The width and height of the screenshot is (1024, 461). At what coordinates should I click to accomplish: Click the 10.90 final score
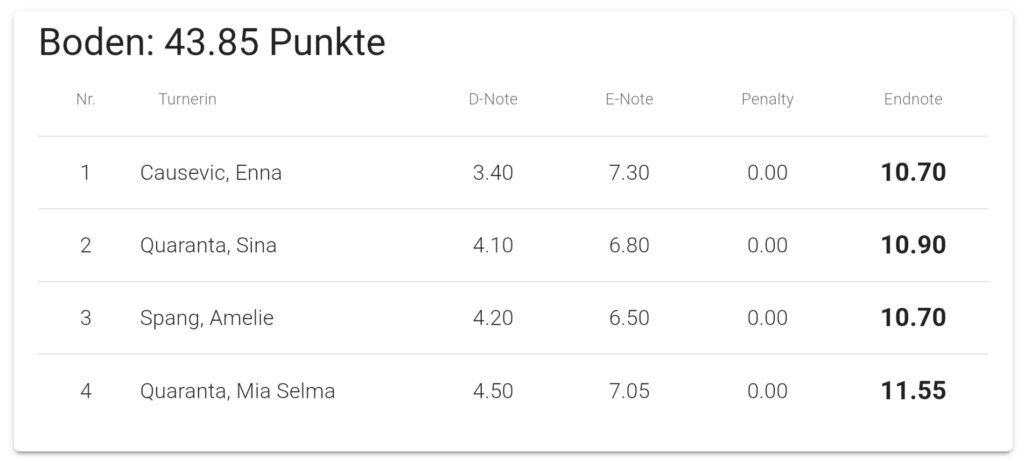(x=913, y=246)
